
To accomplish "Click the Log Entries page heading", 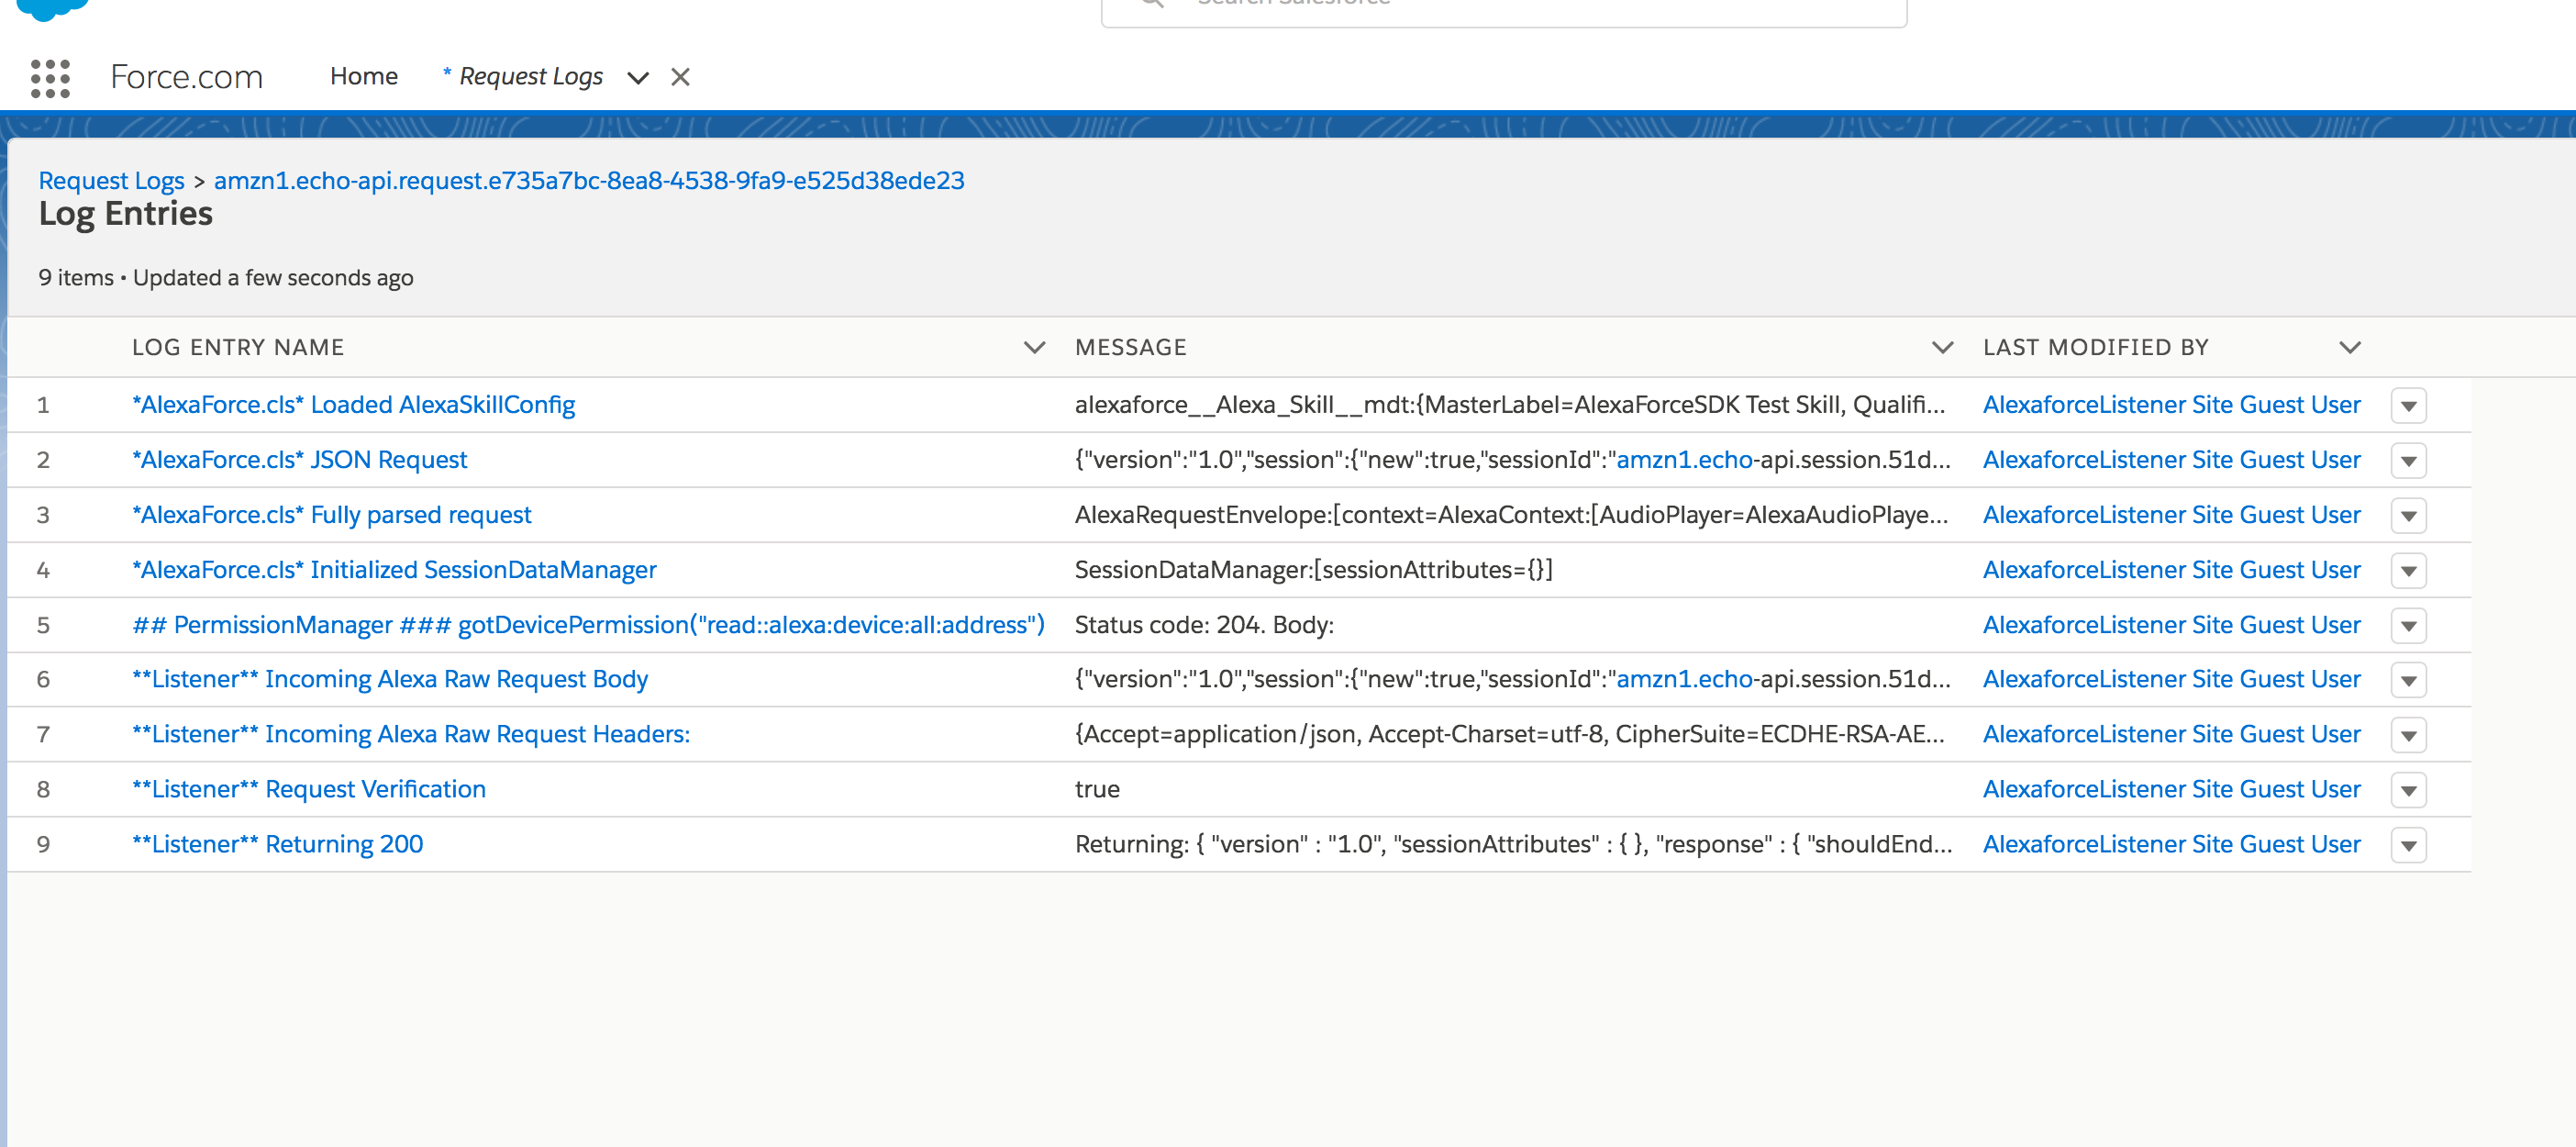I will pyautogui.click(x=125, y=213).
